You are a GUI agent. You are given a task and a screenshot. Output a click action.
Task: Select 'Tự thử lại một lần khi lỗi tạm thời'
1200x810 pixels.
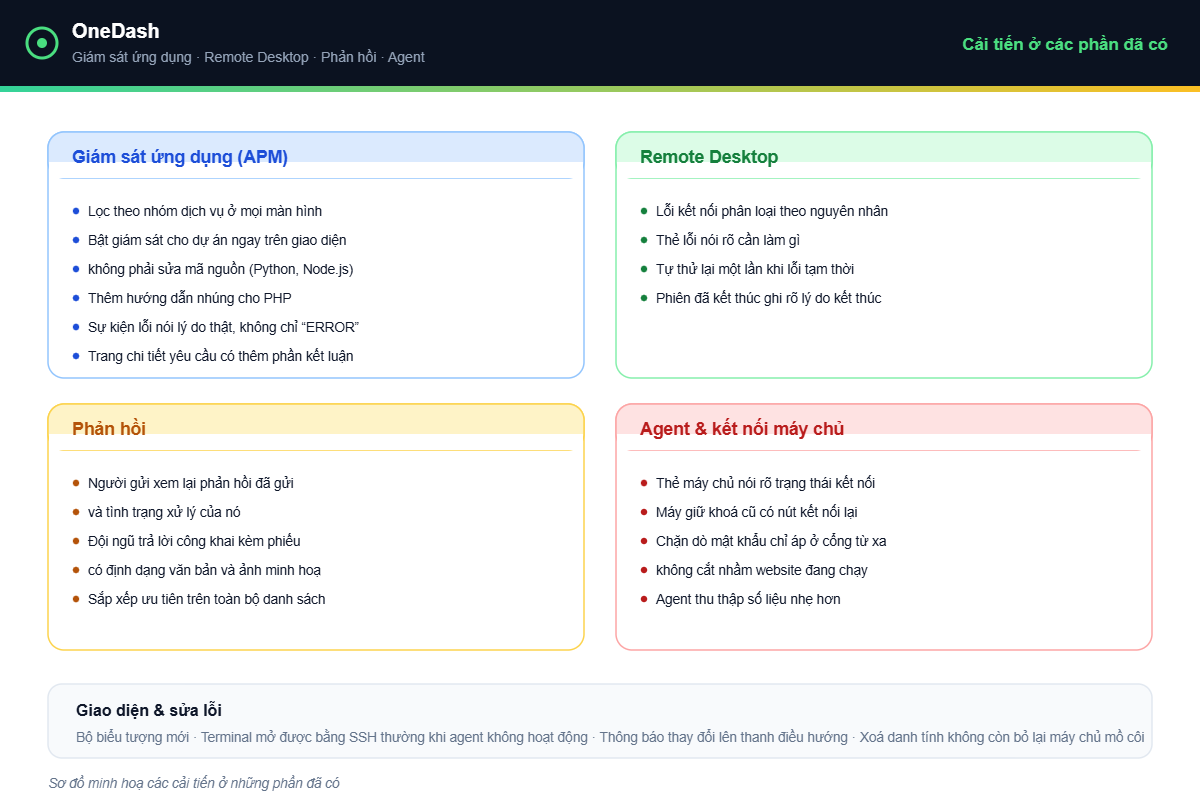(x=755, y=269)
